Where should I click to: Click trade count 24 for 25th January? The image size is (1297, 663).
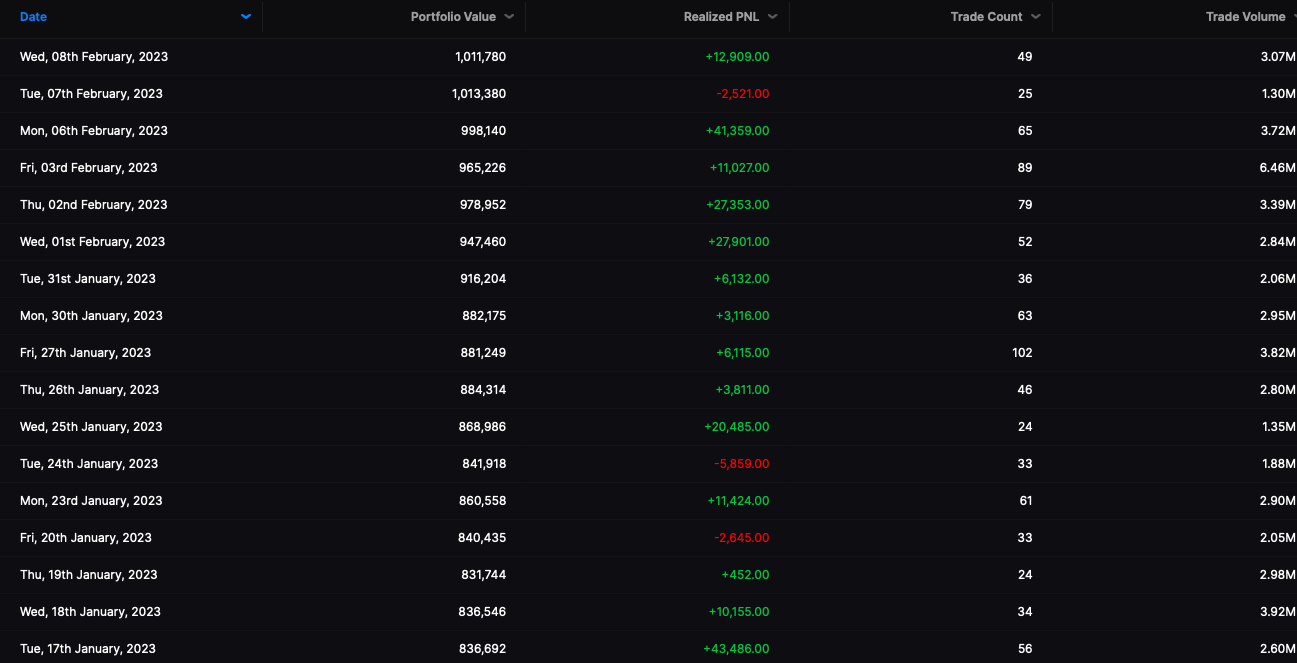tap(1025, 427)
